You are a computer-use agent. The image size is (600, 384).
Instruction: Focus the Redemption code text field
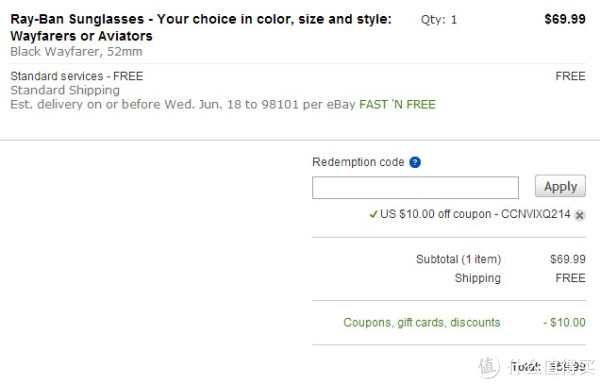[x=415, y=187]
